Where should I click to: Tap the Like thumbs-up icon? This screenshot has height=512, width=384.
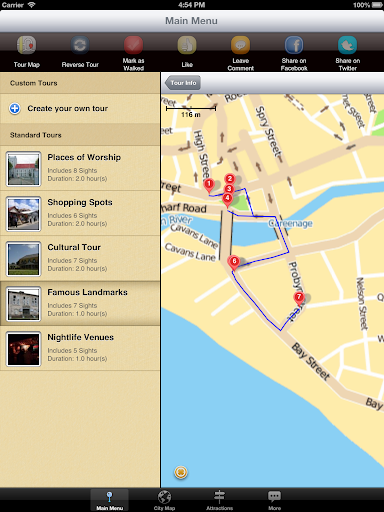[x=187, y=45]
